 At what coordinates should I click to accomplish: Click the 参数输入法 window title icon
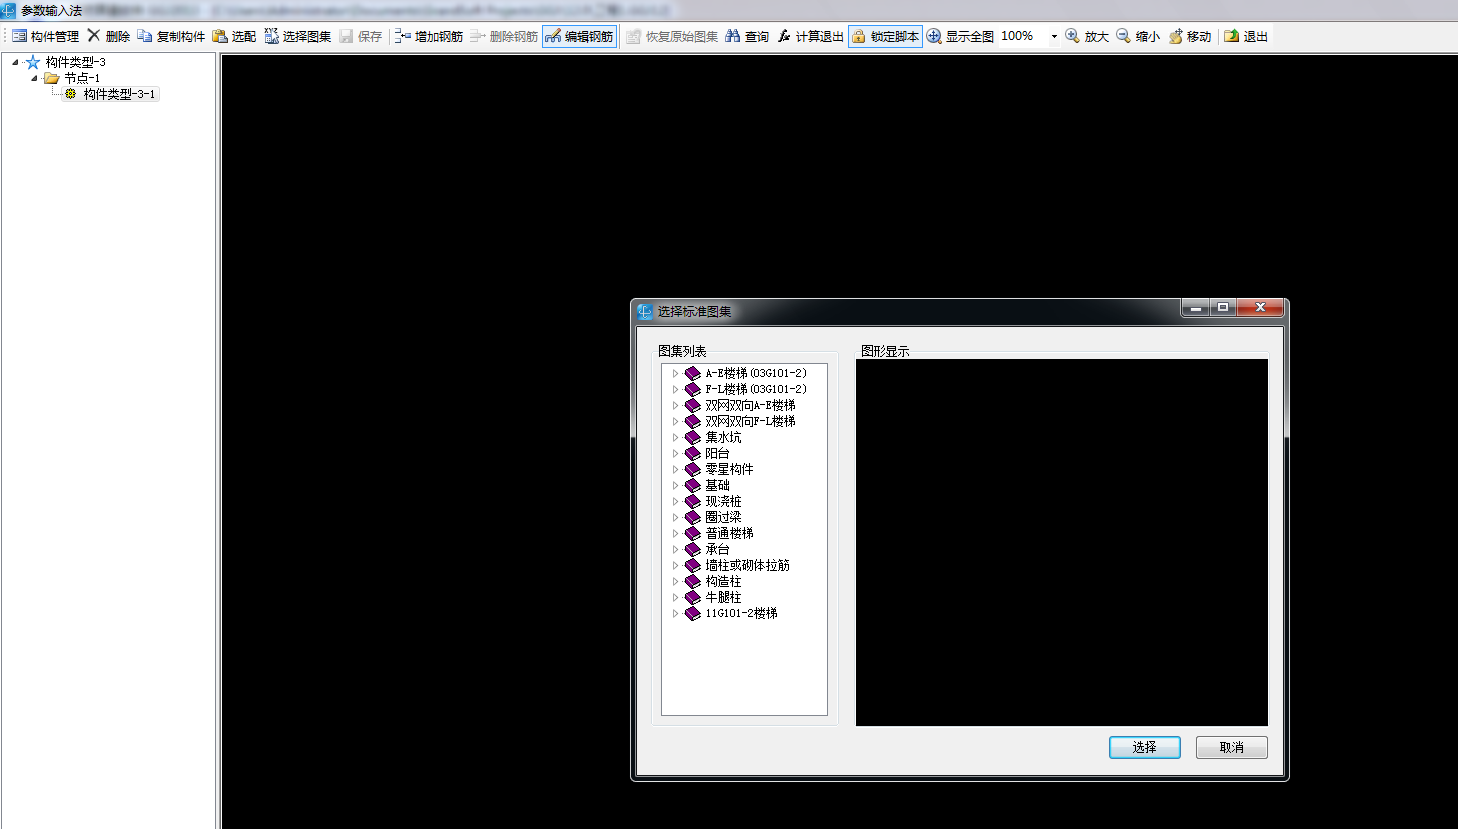(9, 10)
